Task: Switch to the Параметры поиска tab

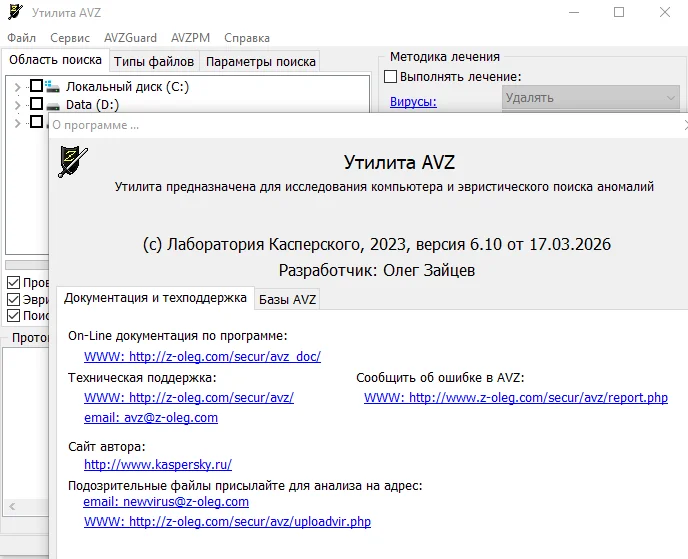Action: [261, 62]
